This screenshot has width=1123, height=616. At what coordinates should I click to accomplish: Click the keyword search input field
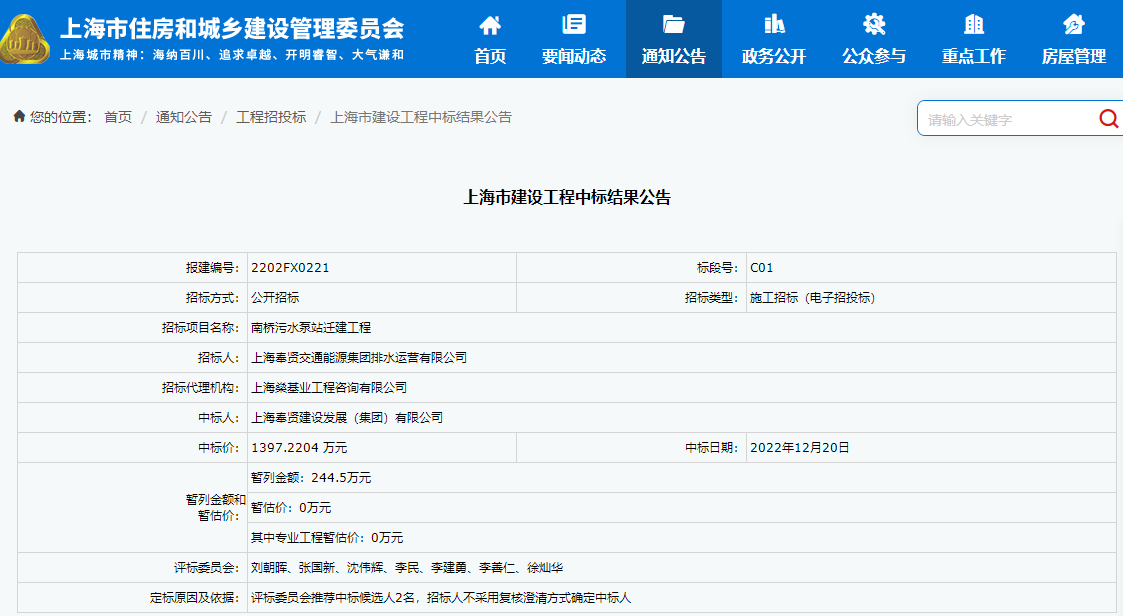[x=1005, y=119]
